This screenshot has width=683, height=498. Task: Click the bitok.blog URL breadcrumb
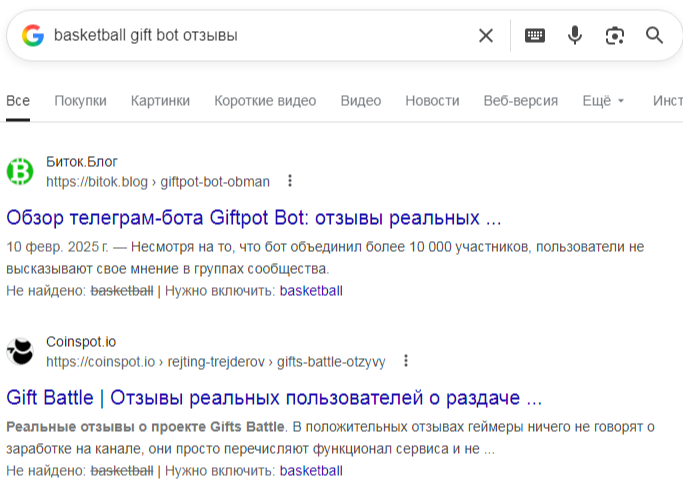click(x=158, y=182)
